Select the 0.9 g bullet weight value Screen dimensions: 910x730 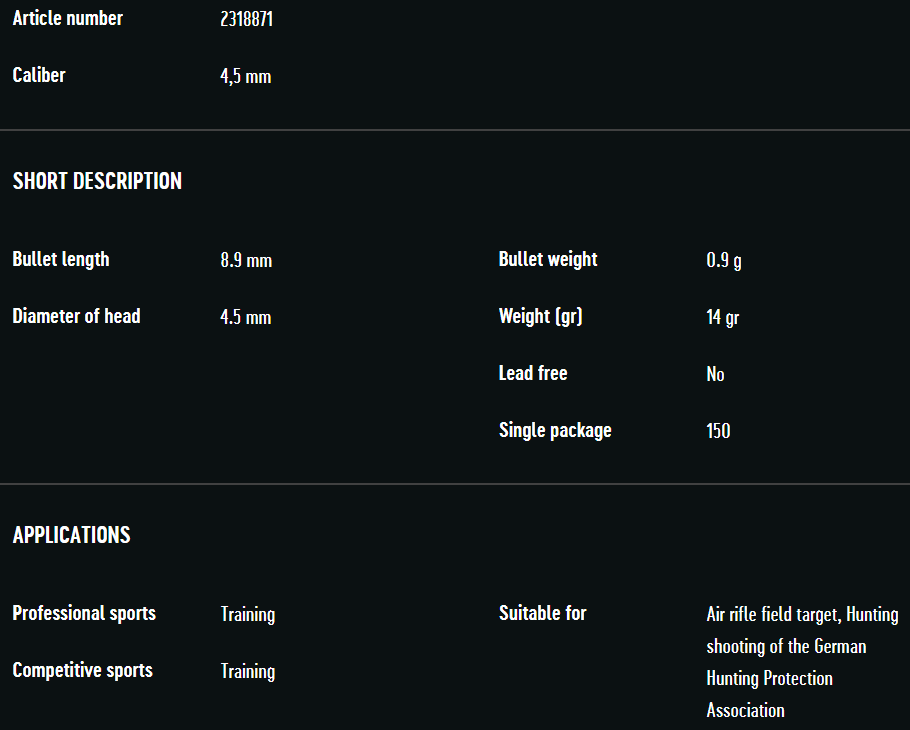(724, 261)
